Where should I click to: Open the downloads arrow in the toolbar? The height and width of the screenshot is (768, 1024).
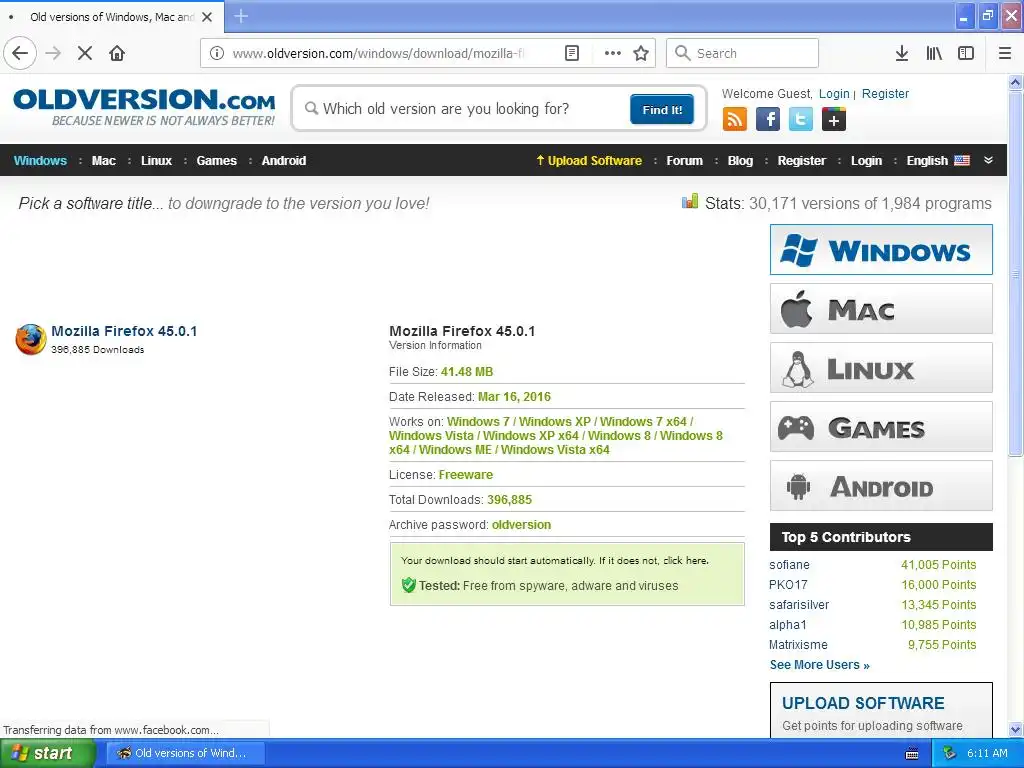[x=901, y=53]
